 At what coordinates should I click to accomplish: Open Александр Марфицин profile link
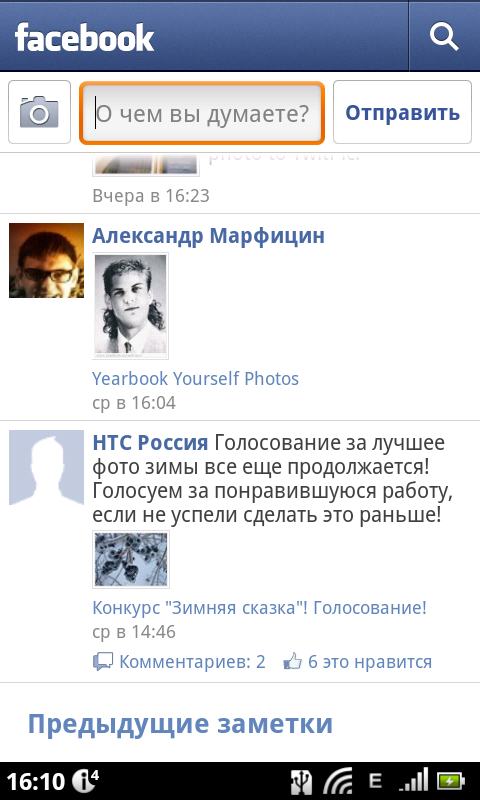point(208,236)
